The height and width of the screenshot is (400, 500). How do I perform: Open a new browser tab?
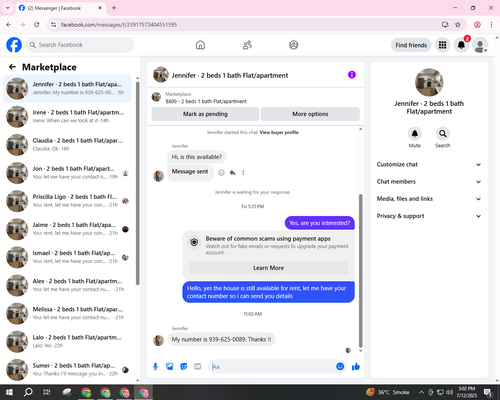pos(114,8)
